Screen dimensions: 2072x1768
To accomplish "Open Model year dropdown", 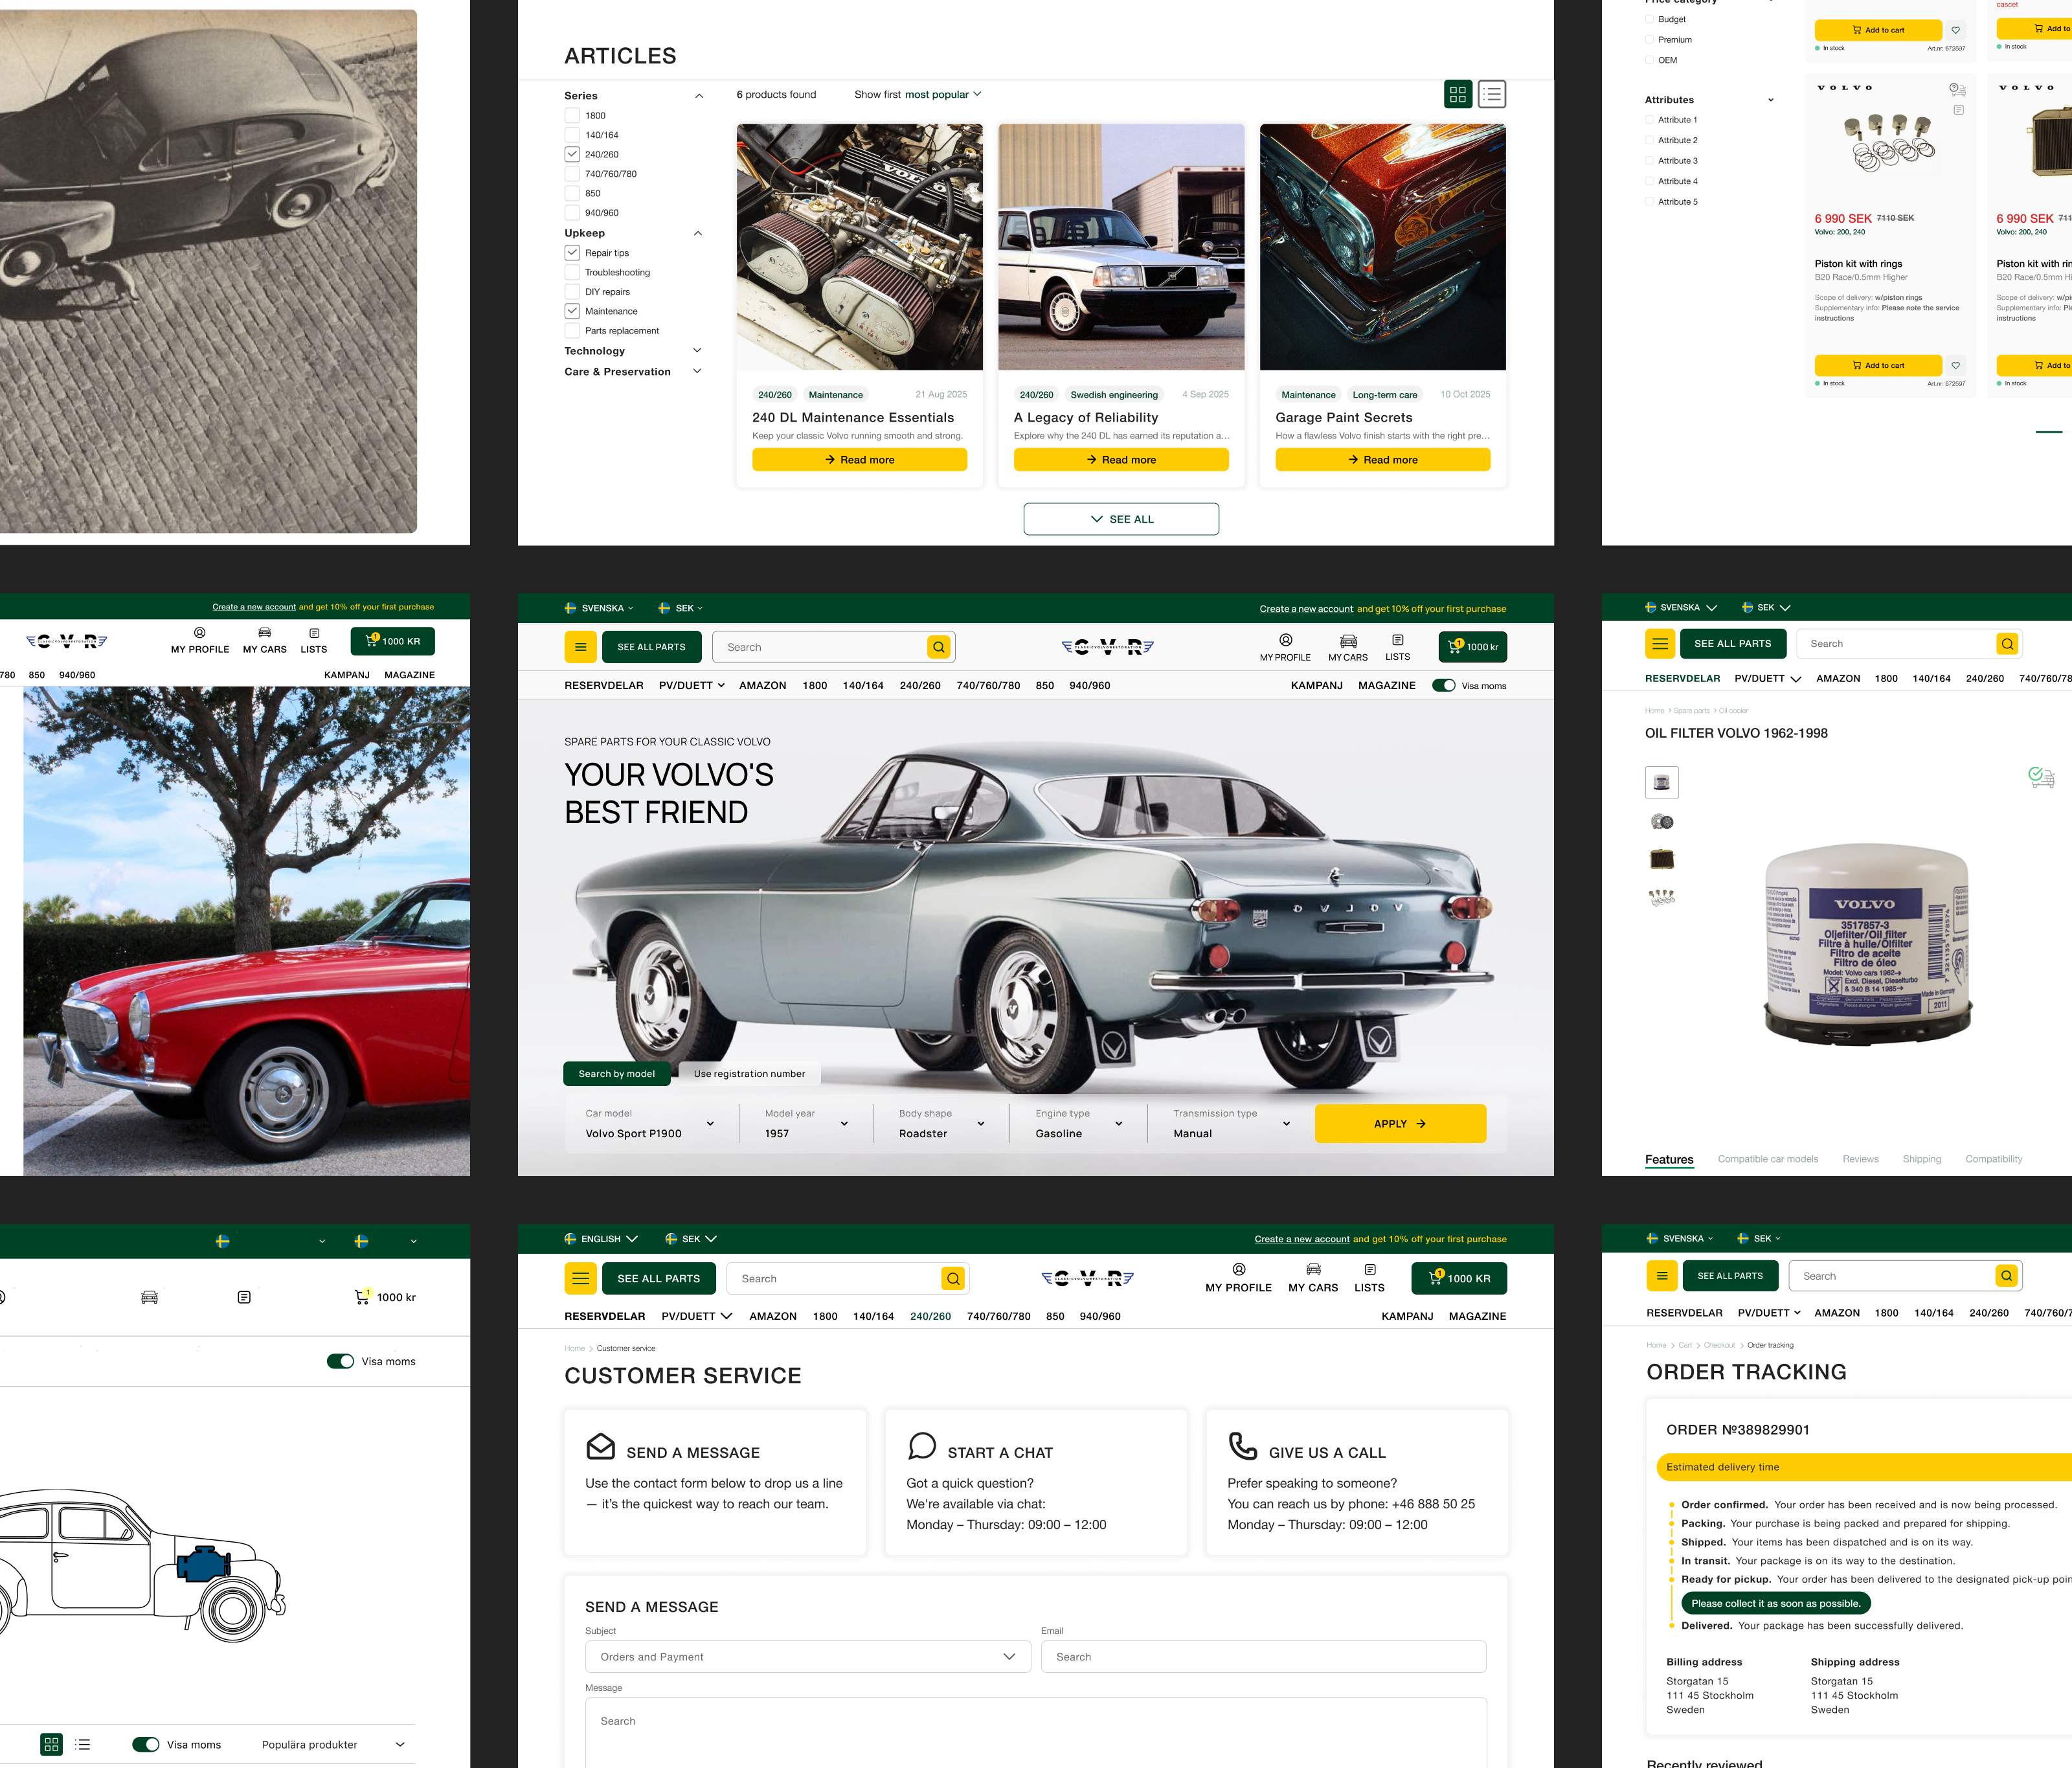I will click(x=806, y=1123).
